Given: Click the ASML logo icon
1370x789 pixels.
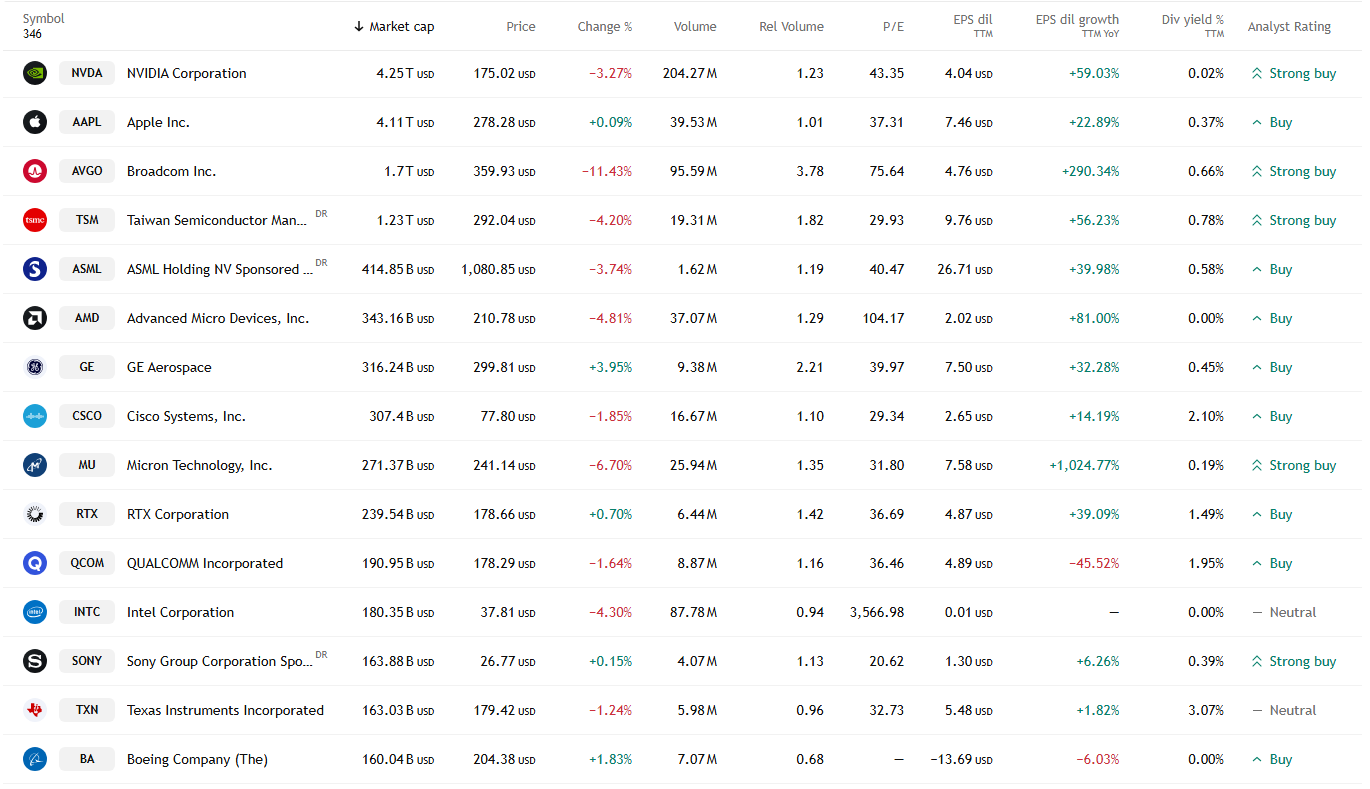Looking at the screenshot, I should click(x=35, y=269).
